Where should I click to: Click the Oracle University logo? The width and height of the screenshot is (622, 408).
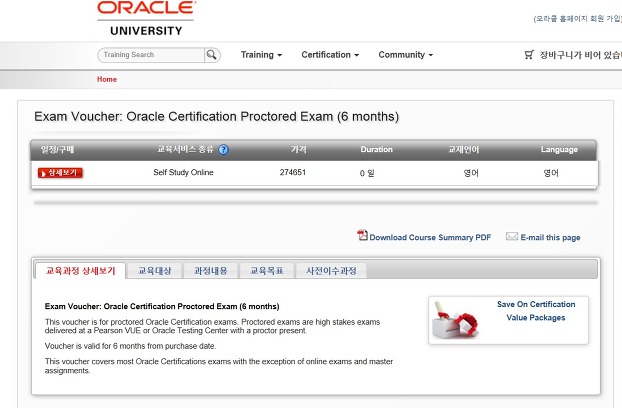(x=146, y=18)
